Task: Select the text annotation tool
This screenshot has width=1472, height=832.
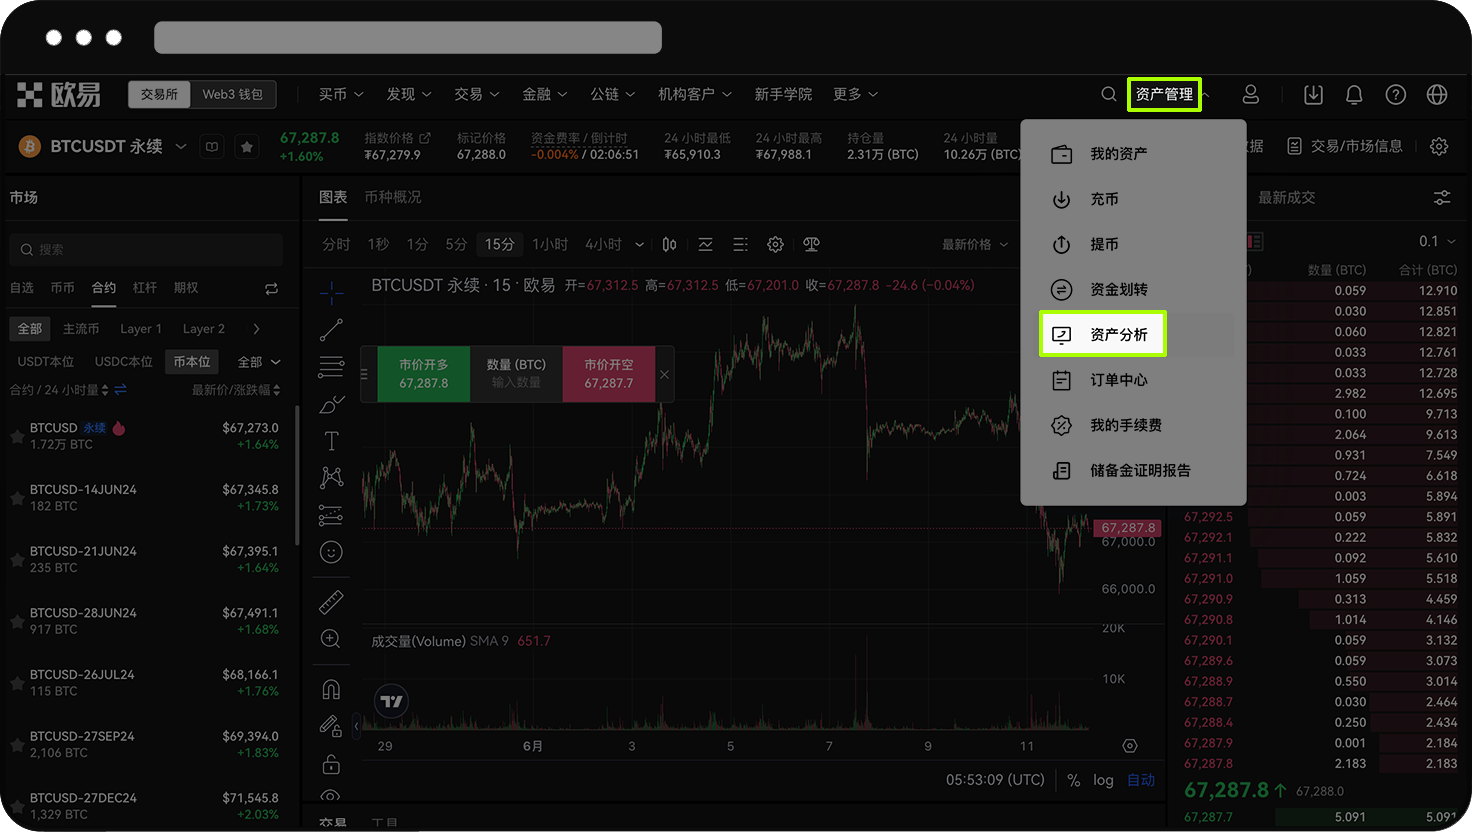Action: [330, 440]
